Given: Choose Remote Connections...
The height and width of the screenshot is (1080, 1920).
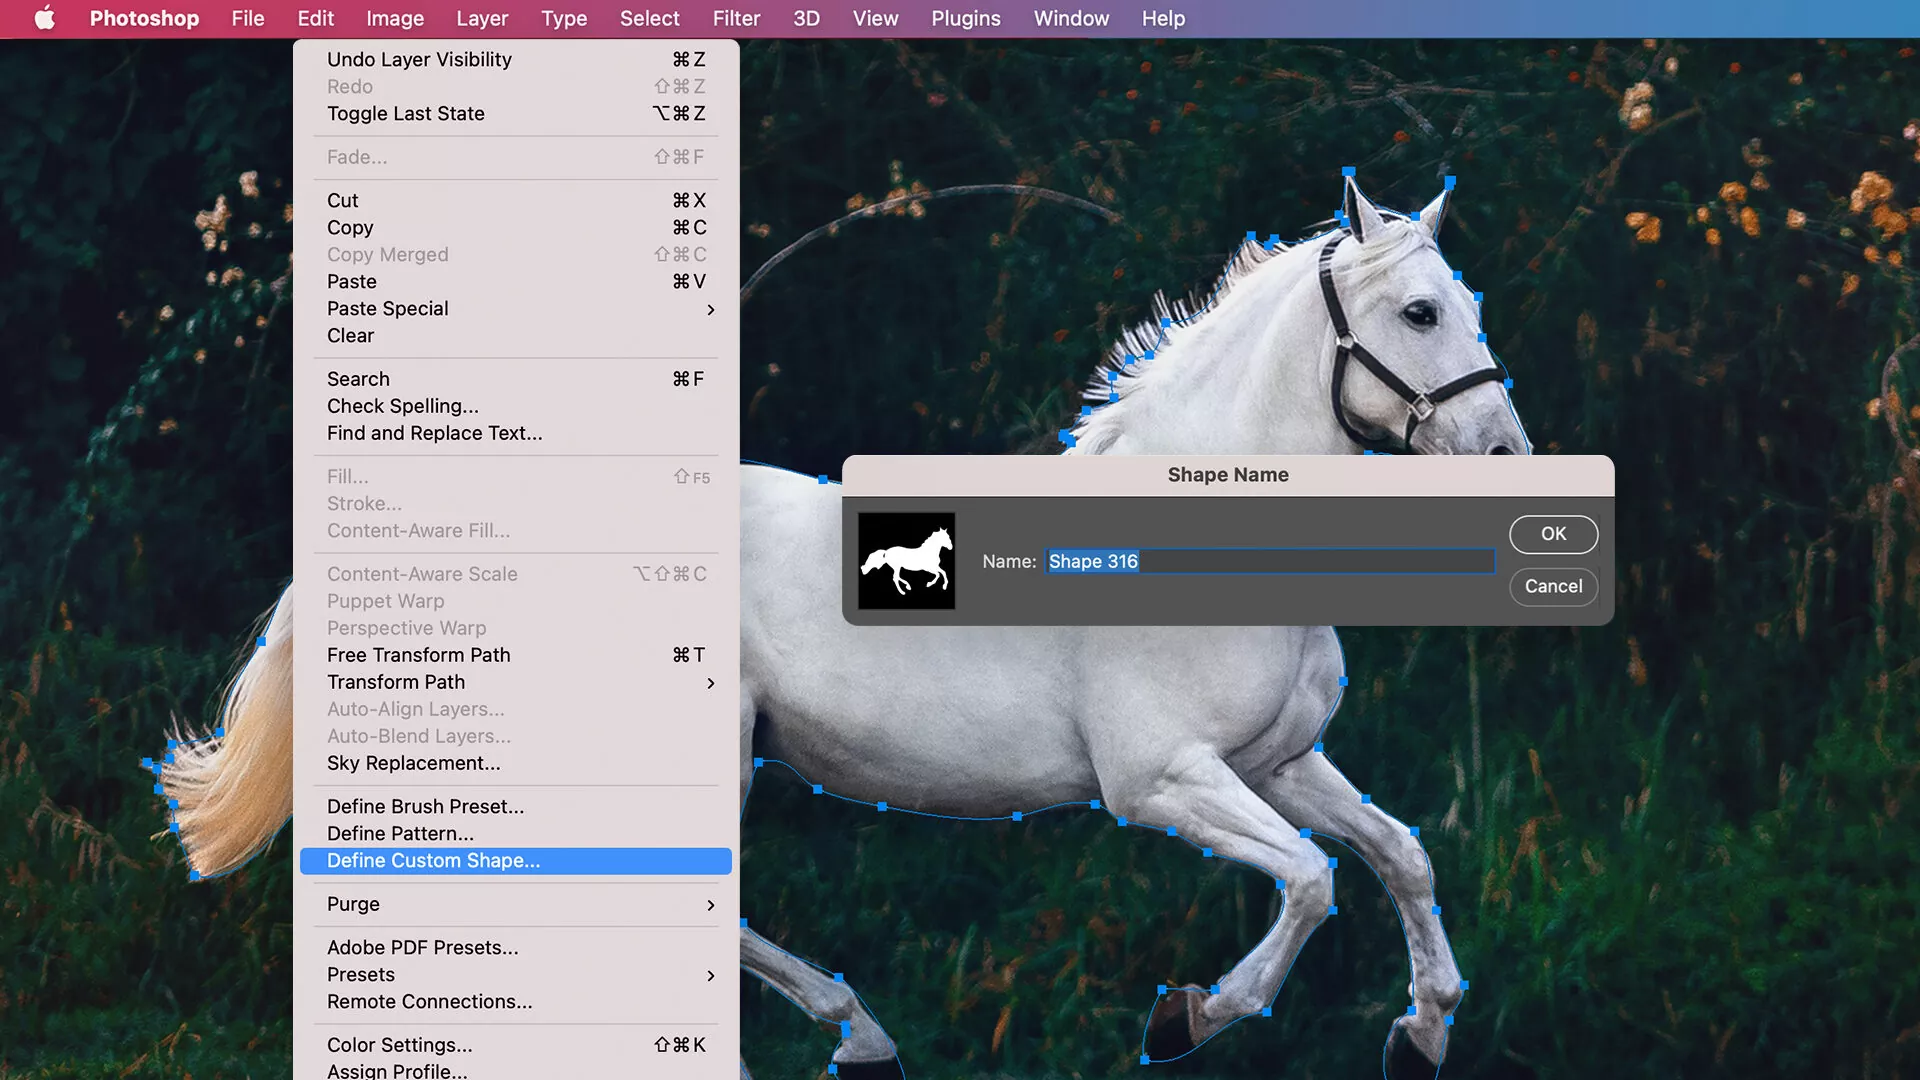Looking at the screenshot, I should [516, 1001].
